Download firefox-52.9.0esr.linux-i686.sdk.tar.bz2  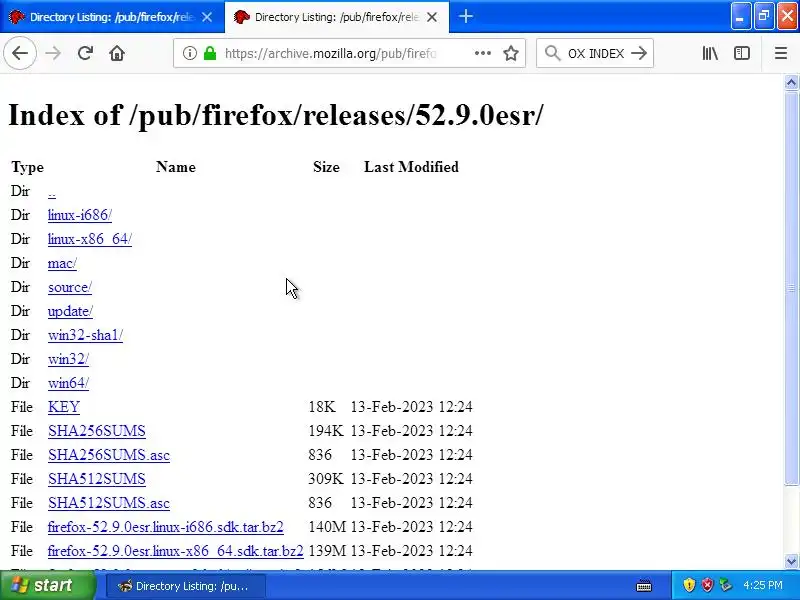tap(165, 527)
